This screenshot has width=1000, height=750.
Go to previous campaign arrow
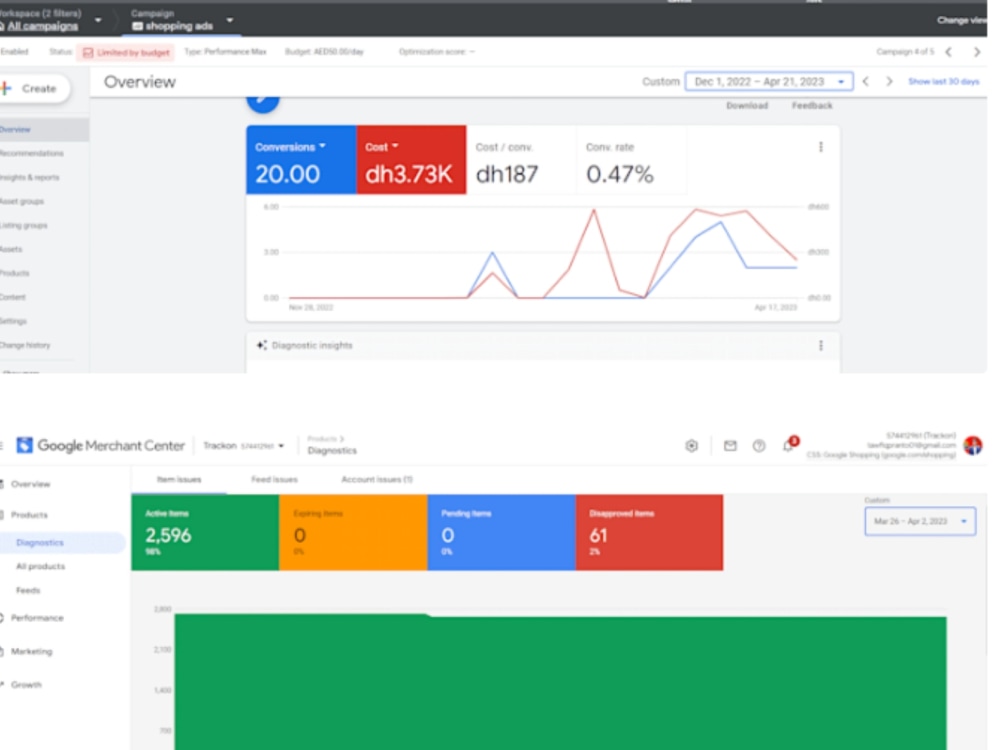(948, 52)
